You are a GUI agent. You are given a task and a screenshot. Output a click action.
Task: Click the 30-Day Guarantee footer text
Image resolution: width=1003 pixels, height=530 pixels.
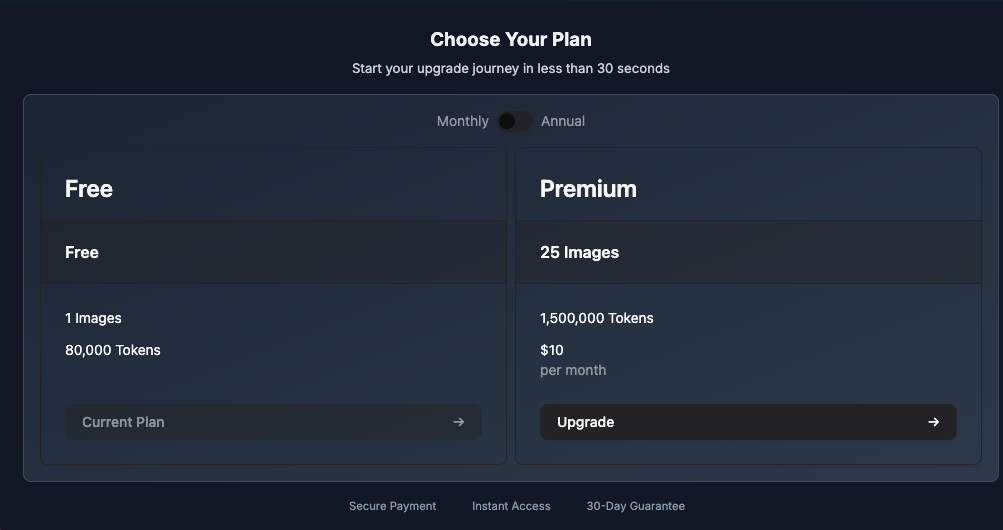coord(635,506)
